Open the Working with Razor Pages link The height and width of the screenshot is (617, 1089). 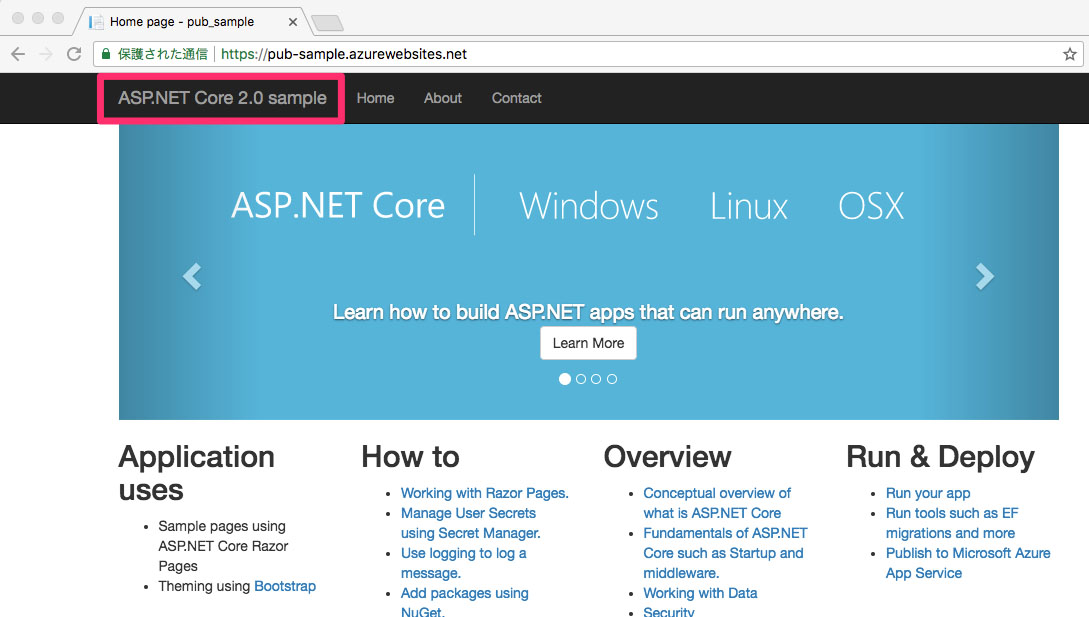click(x=484, y=493)
